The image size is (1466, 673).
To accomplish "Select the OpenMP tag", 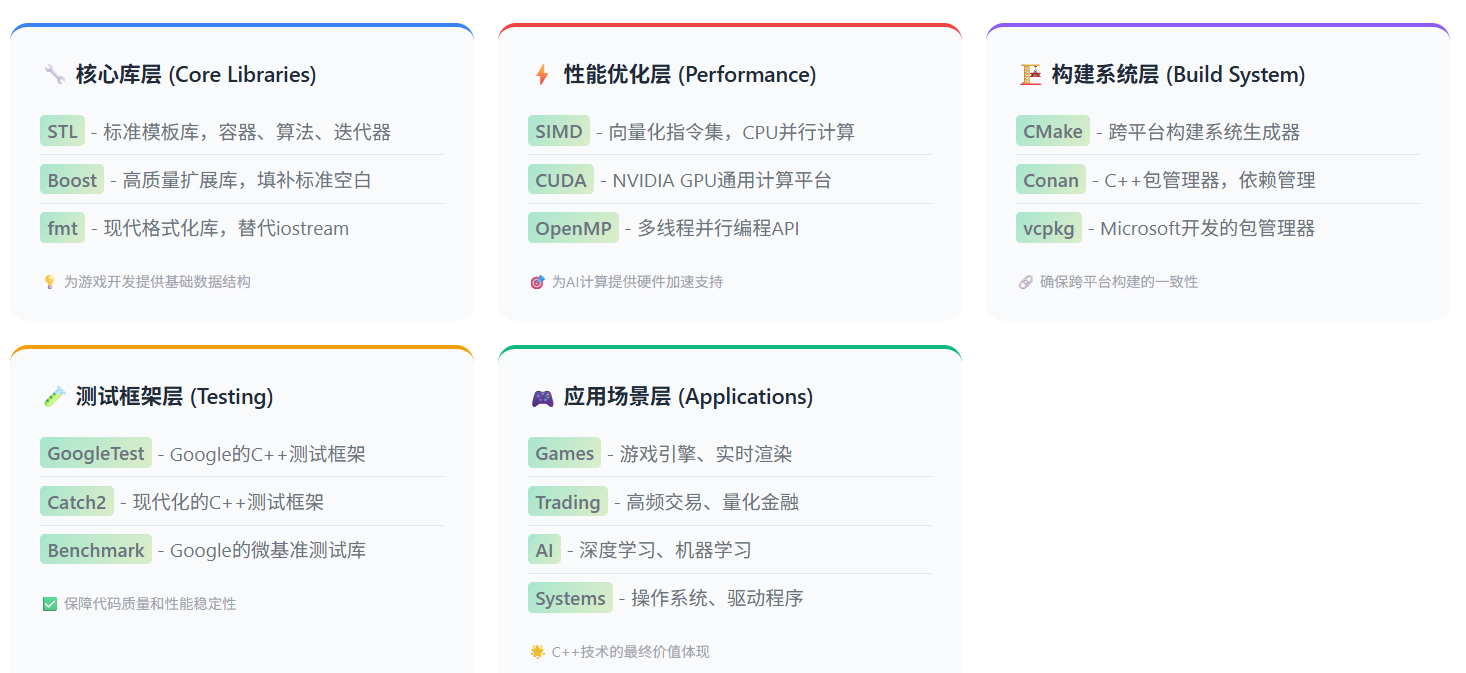I will click(573, 228).
